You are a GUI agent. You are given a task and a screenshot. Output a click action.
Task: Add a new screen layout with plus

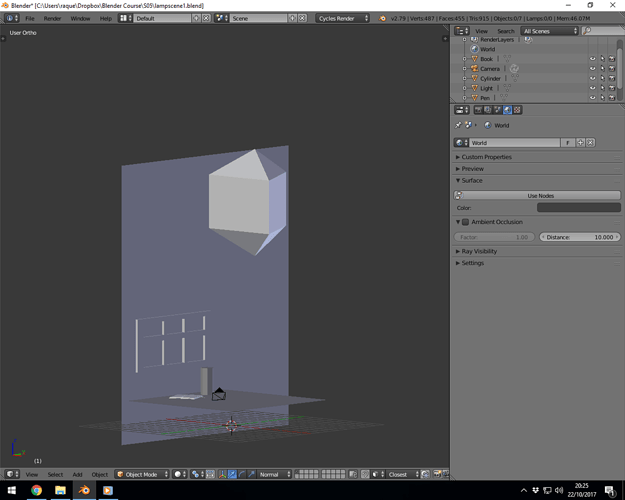pos(196,18)
